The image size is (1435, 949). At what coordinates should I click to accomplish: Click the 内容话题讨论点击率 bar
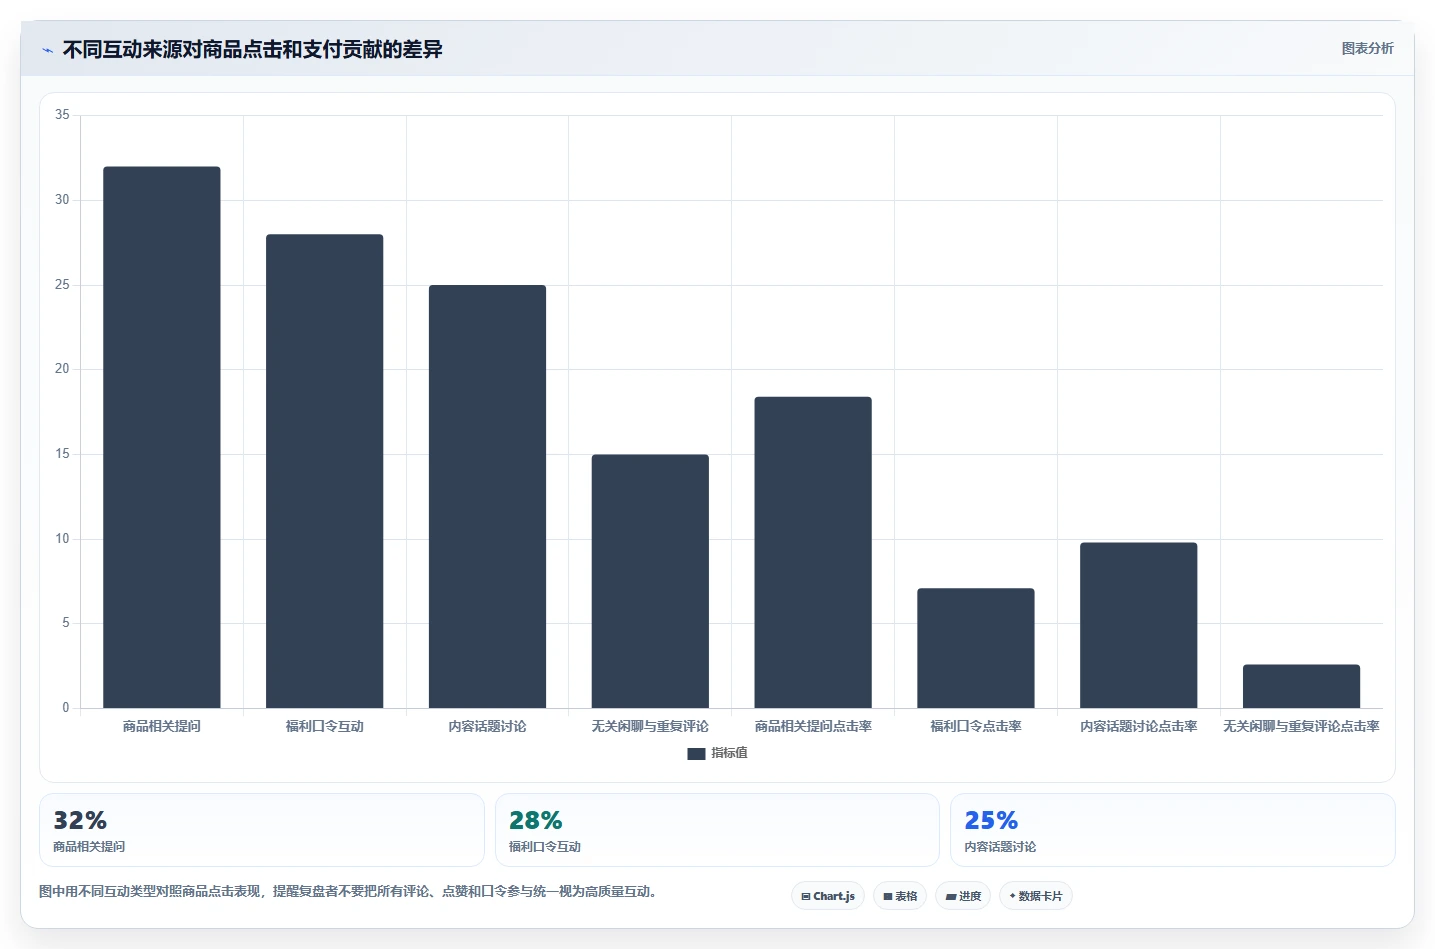(x=1138, y=625)
